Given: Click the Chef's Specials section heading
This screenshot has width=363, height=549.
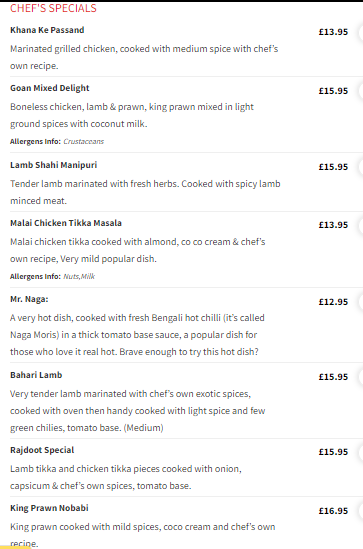Looking at the screenshot, I should point(53,8).
